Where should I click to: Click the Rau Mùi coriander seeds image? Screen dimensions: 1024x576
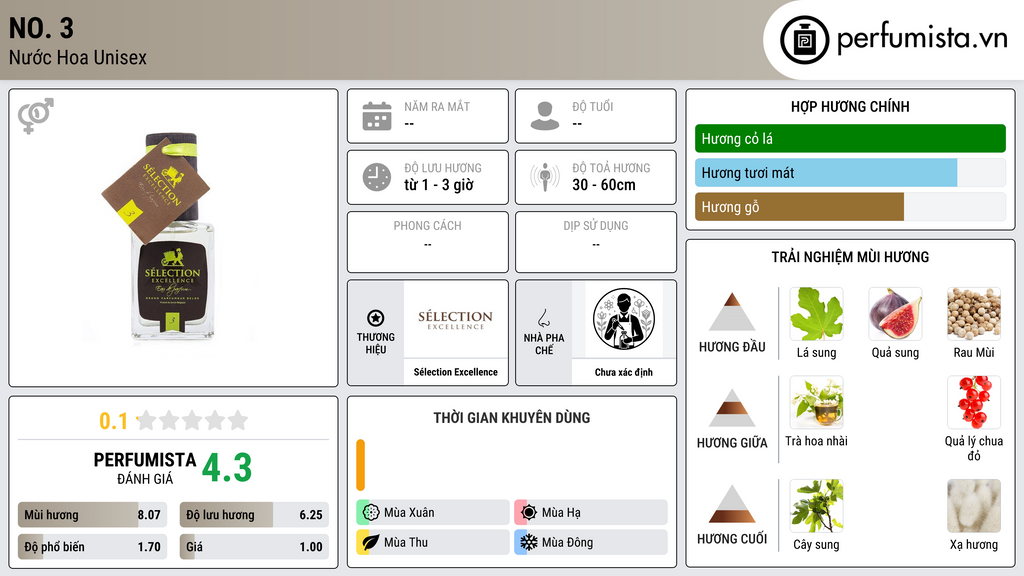(x=974, y=314)
